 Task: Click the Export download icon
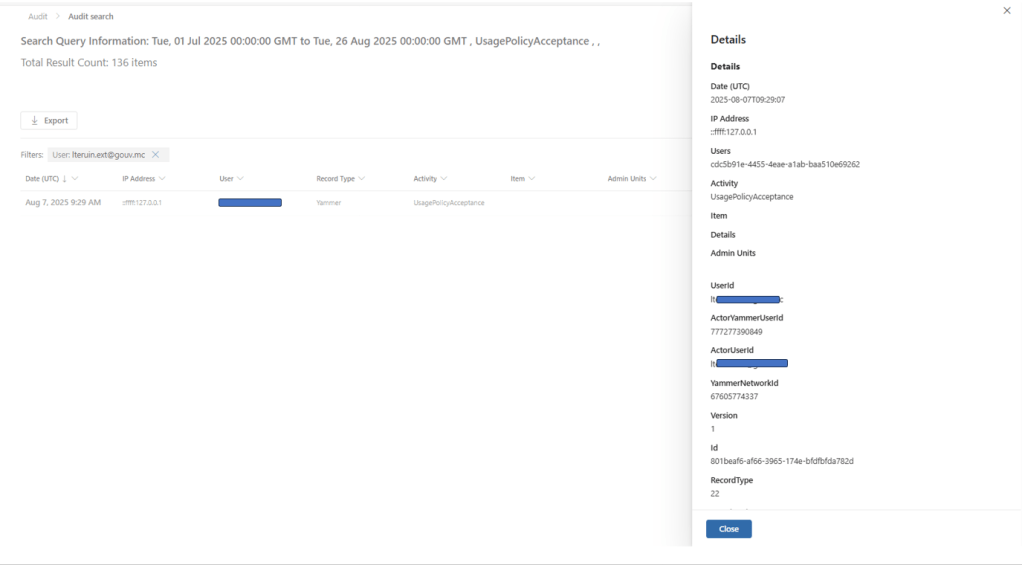[x=35, y=121]
